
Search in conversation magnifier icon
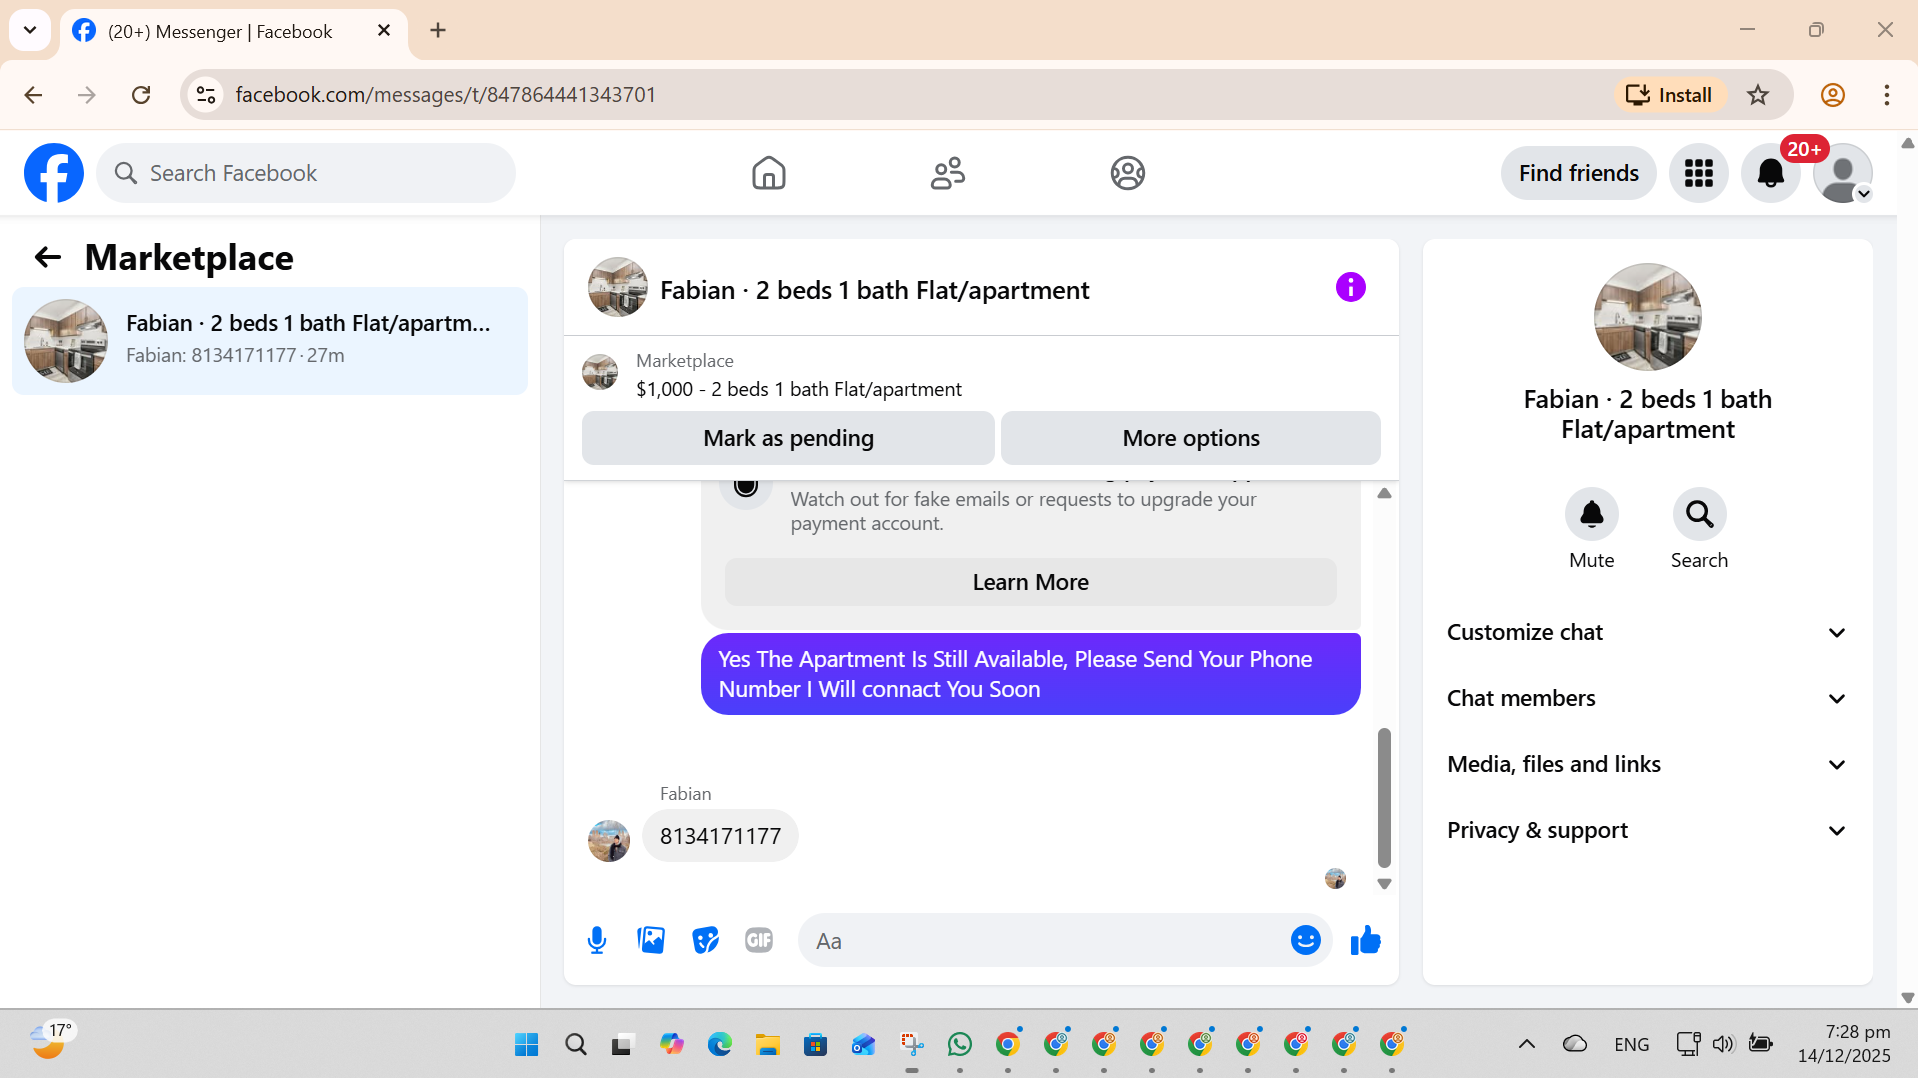tap(1699, 514)
